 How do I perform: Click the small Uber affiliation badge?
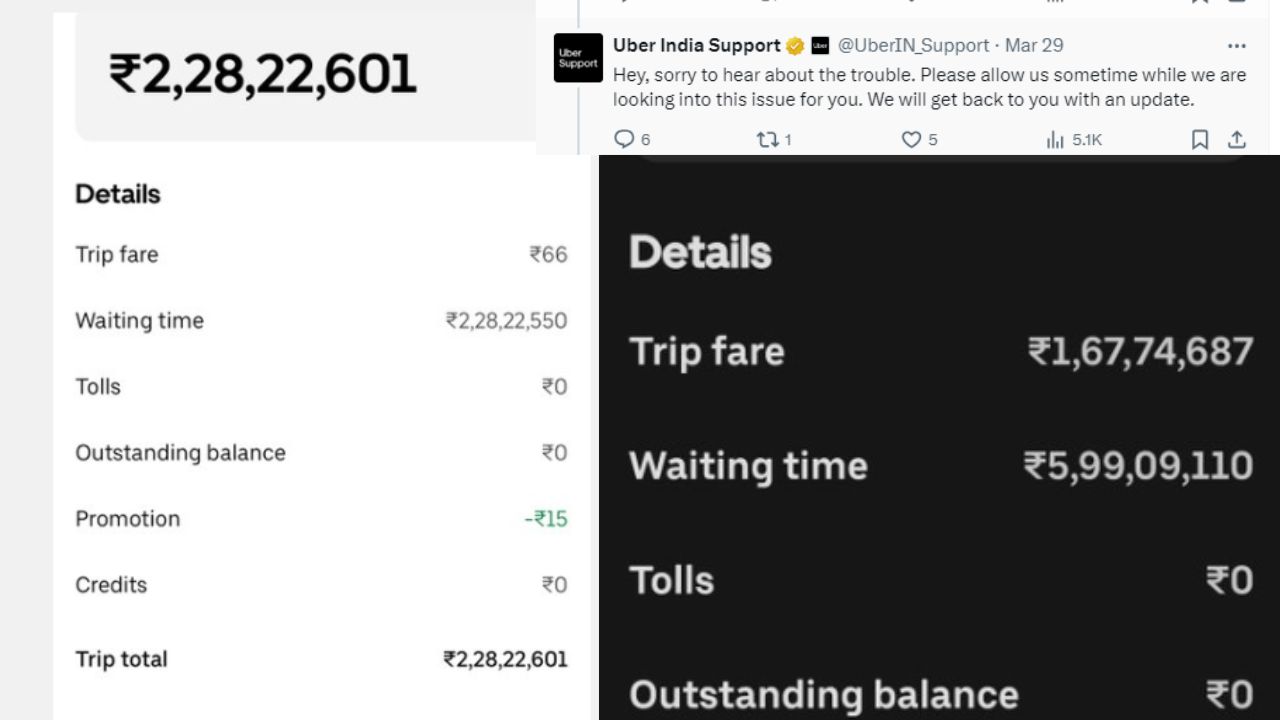[x=820, y=46]
